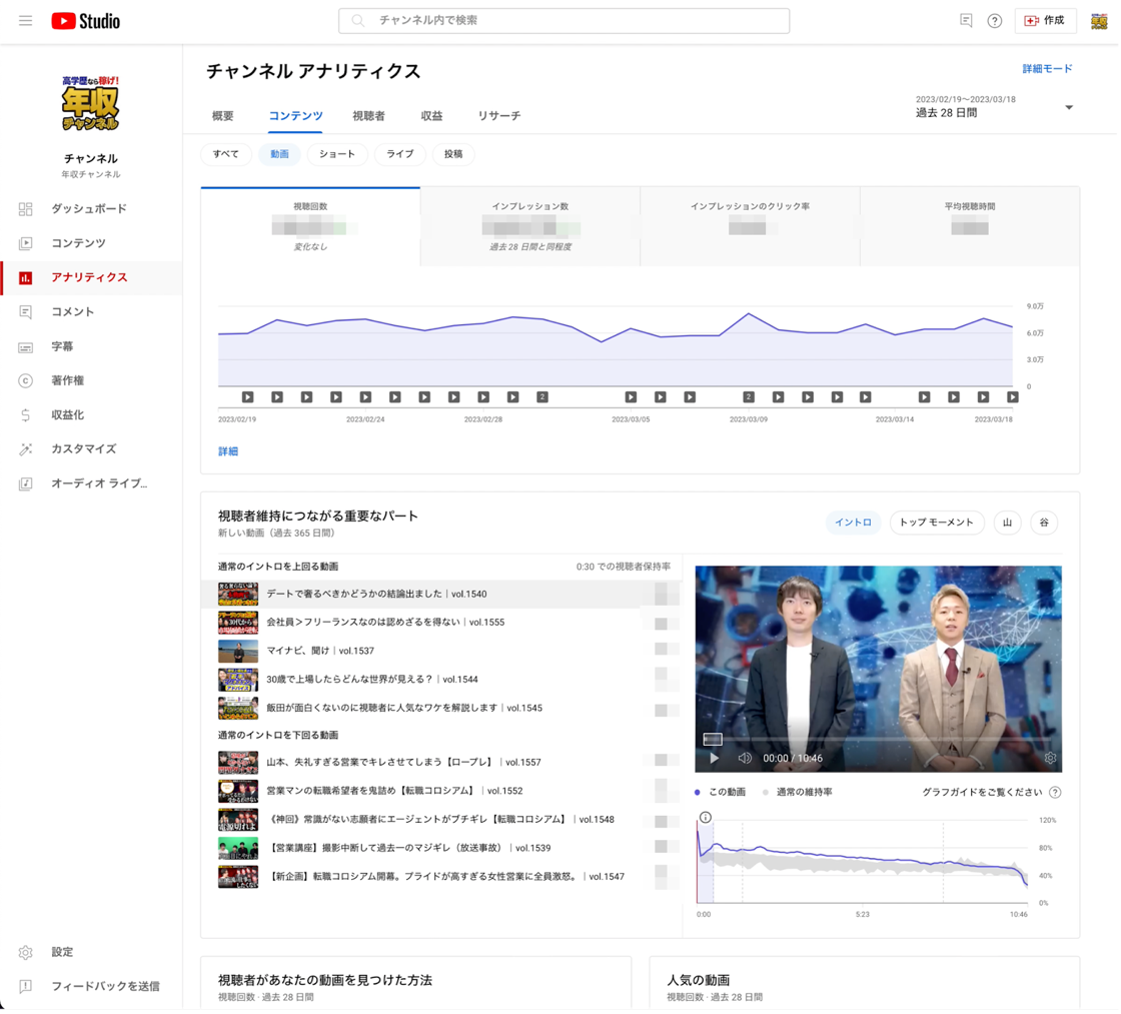Click the video player settings gear
This screenshot has height=1014, width=1121.
1050,758
